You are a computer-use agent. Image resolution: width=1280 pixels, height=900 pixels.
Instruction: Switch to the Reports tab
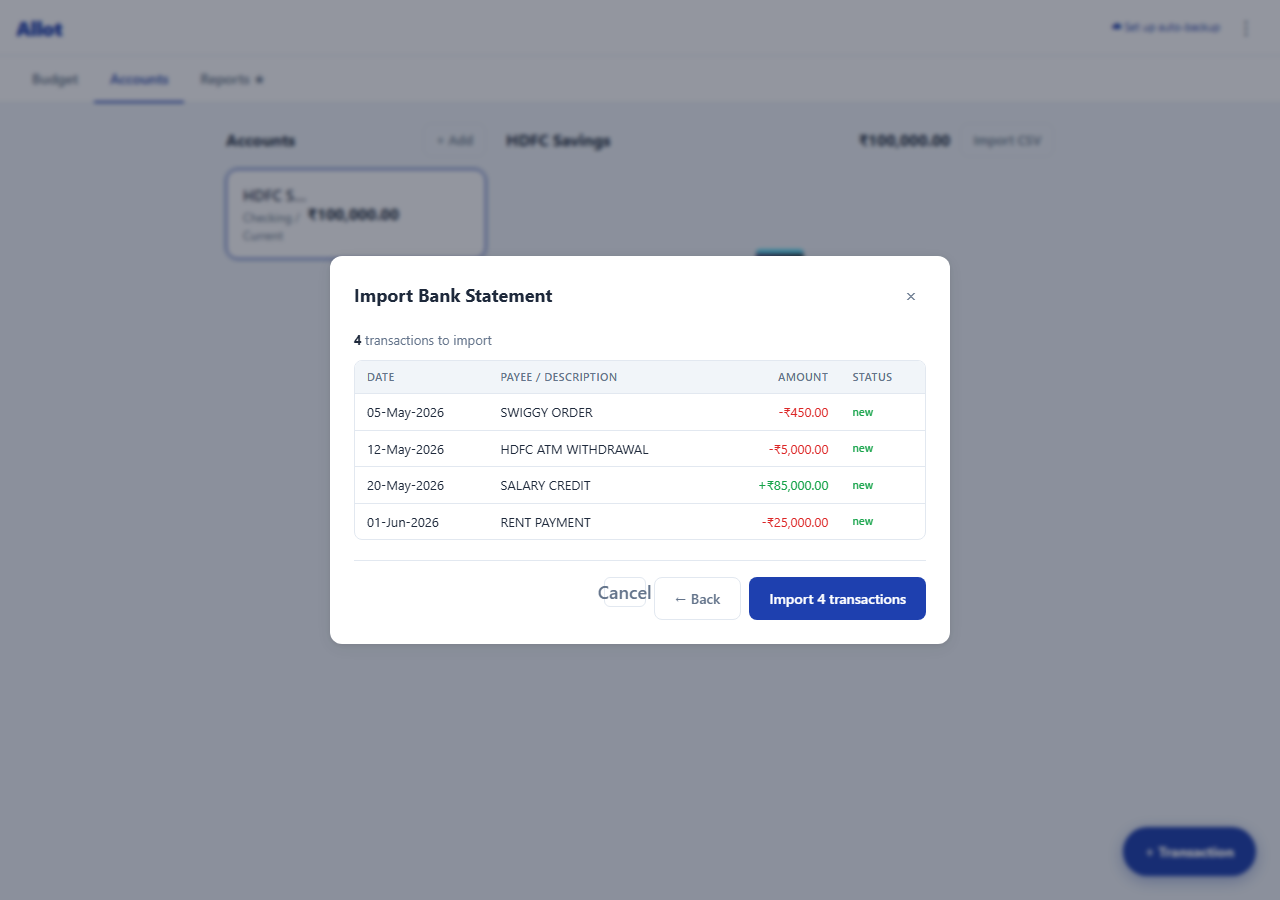pos(232,79)
